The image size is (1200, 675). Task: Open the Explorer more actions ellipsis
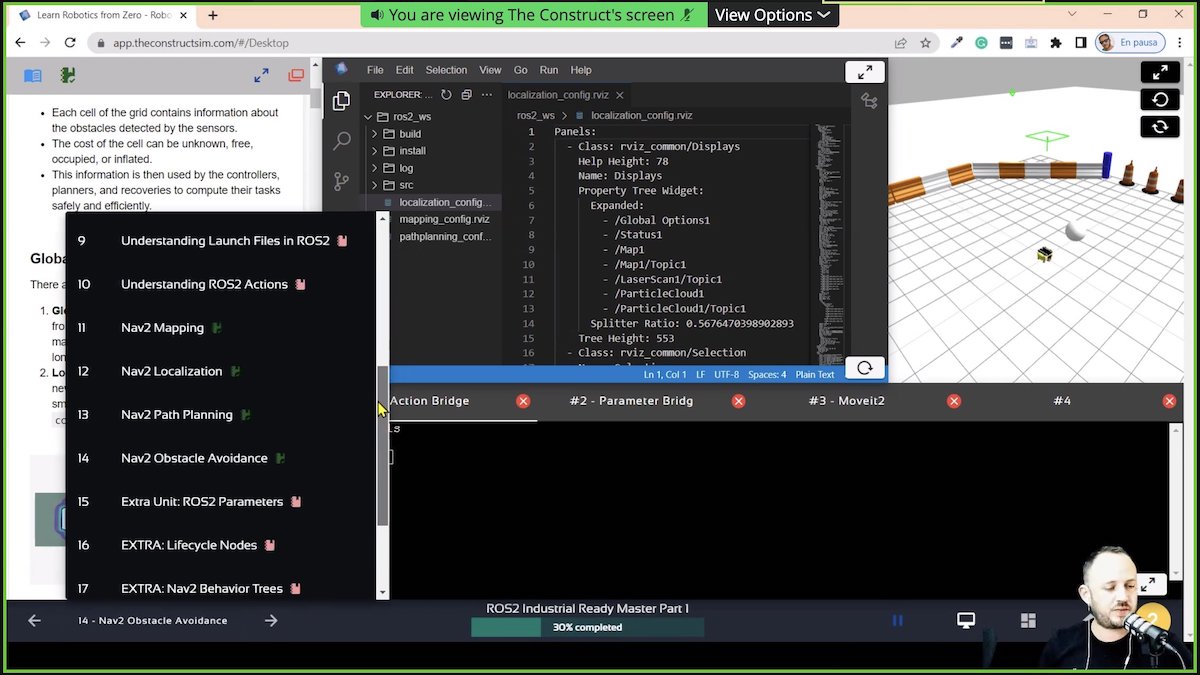(x=488, y=95)
